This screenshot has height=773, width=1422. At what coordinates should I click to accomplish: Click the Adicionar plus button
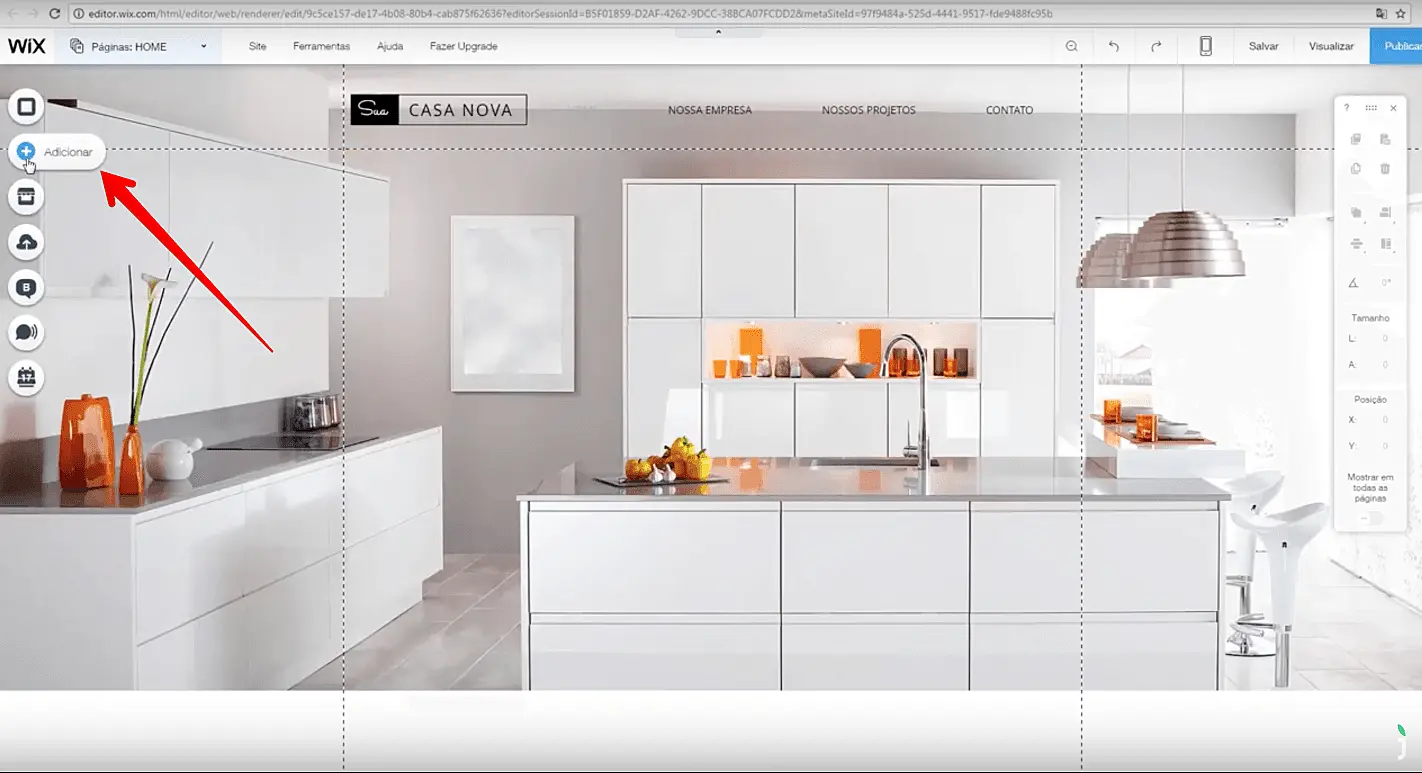click(27, 151)
